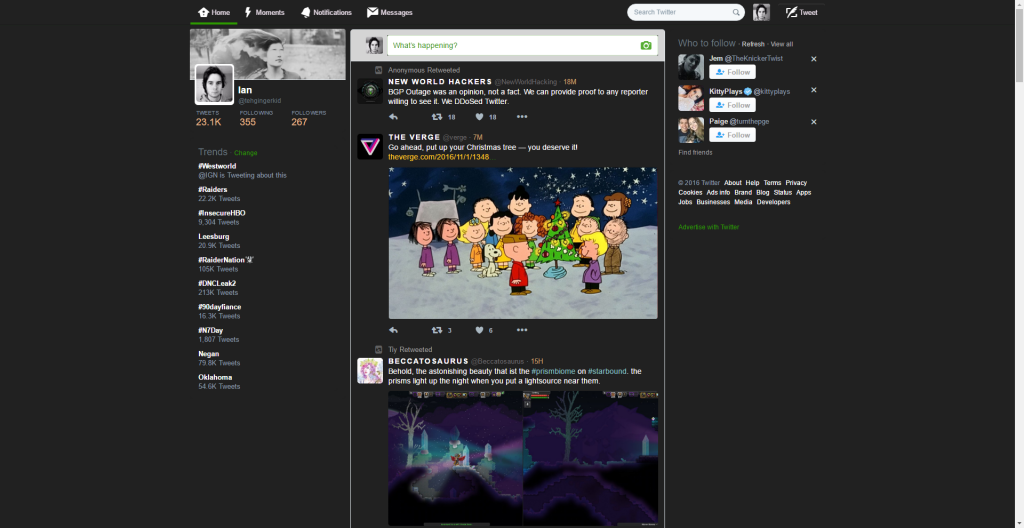Follow Paige @turnthepge
This screenshot has height=528, width=1024.
tap(732, 135)
